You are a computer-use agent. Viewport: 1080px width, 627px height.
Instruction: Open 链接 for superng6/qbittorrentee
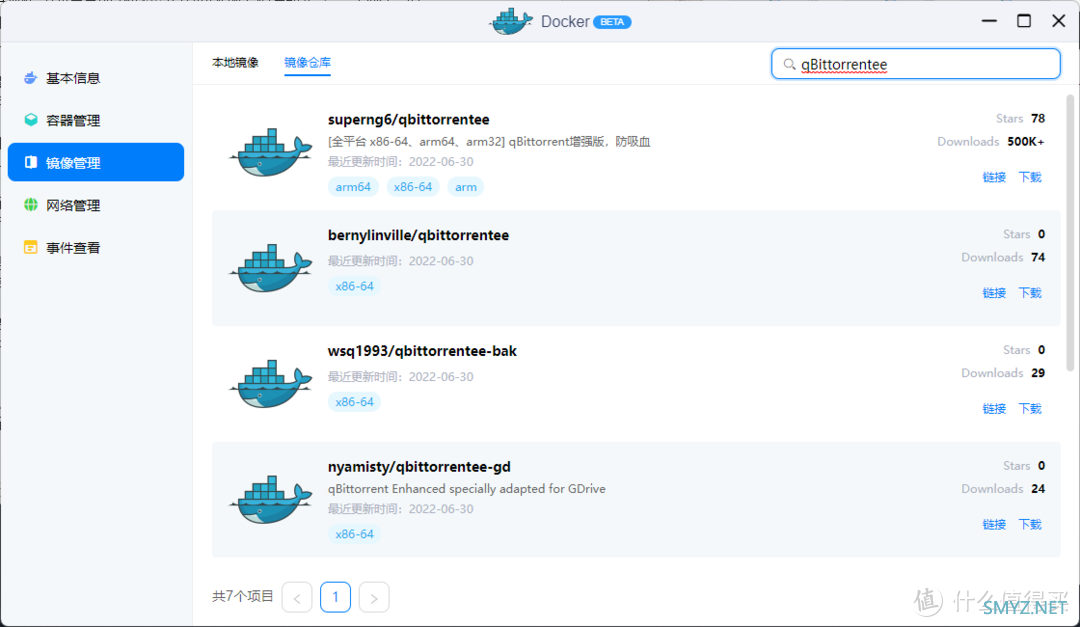coord(994,177)
